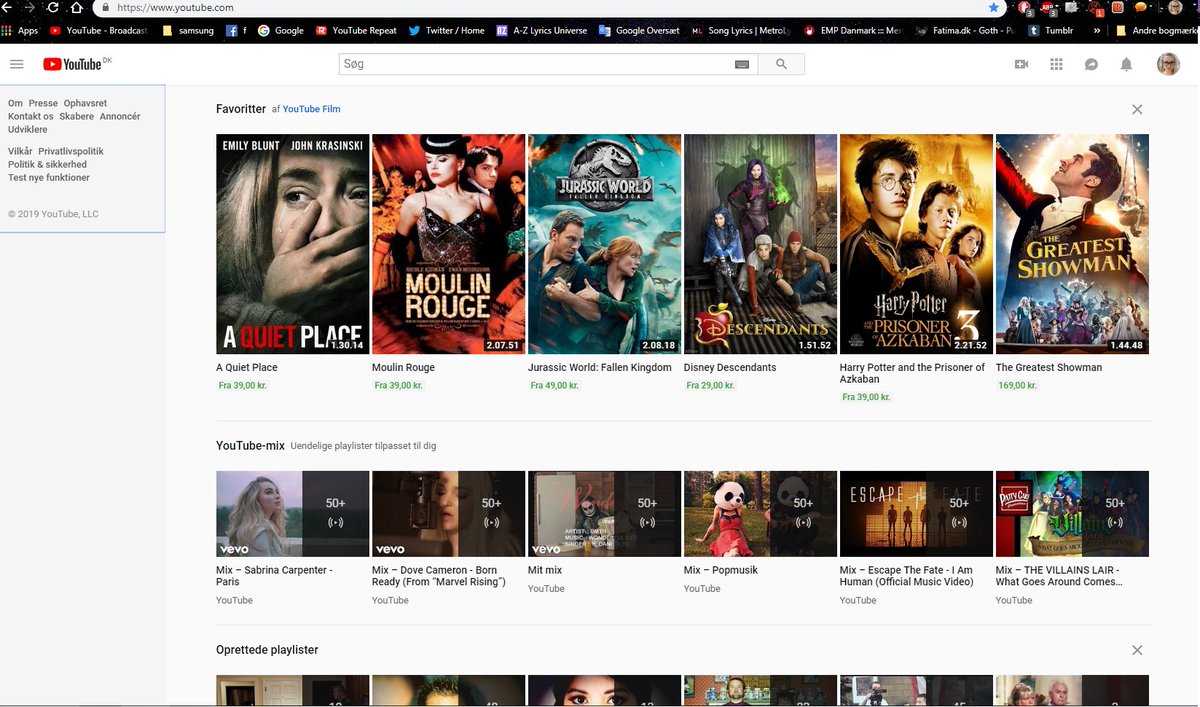The image size is (1200, 707).
Task: Click the search magnifier button
Action: click(x=781, y=64)
